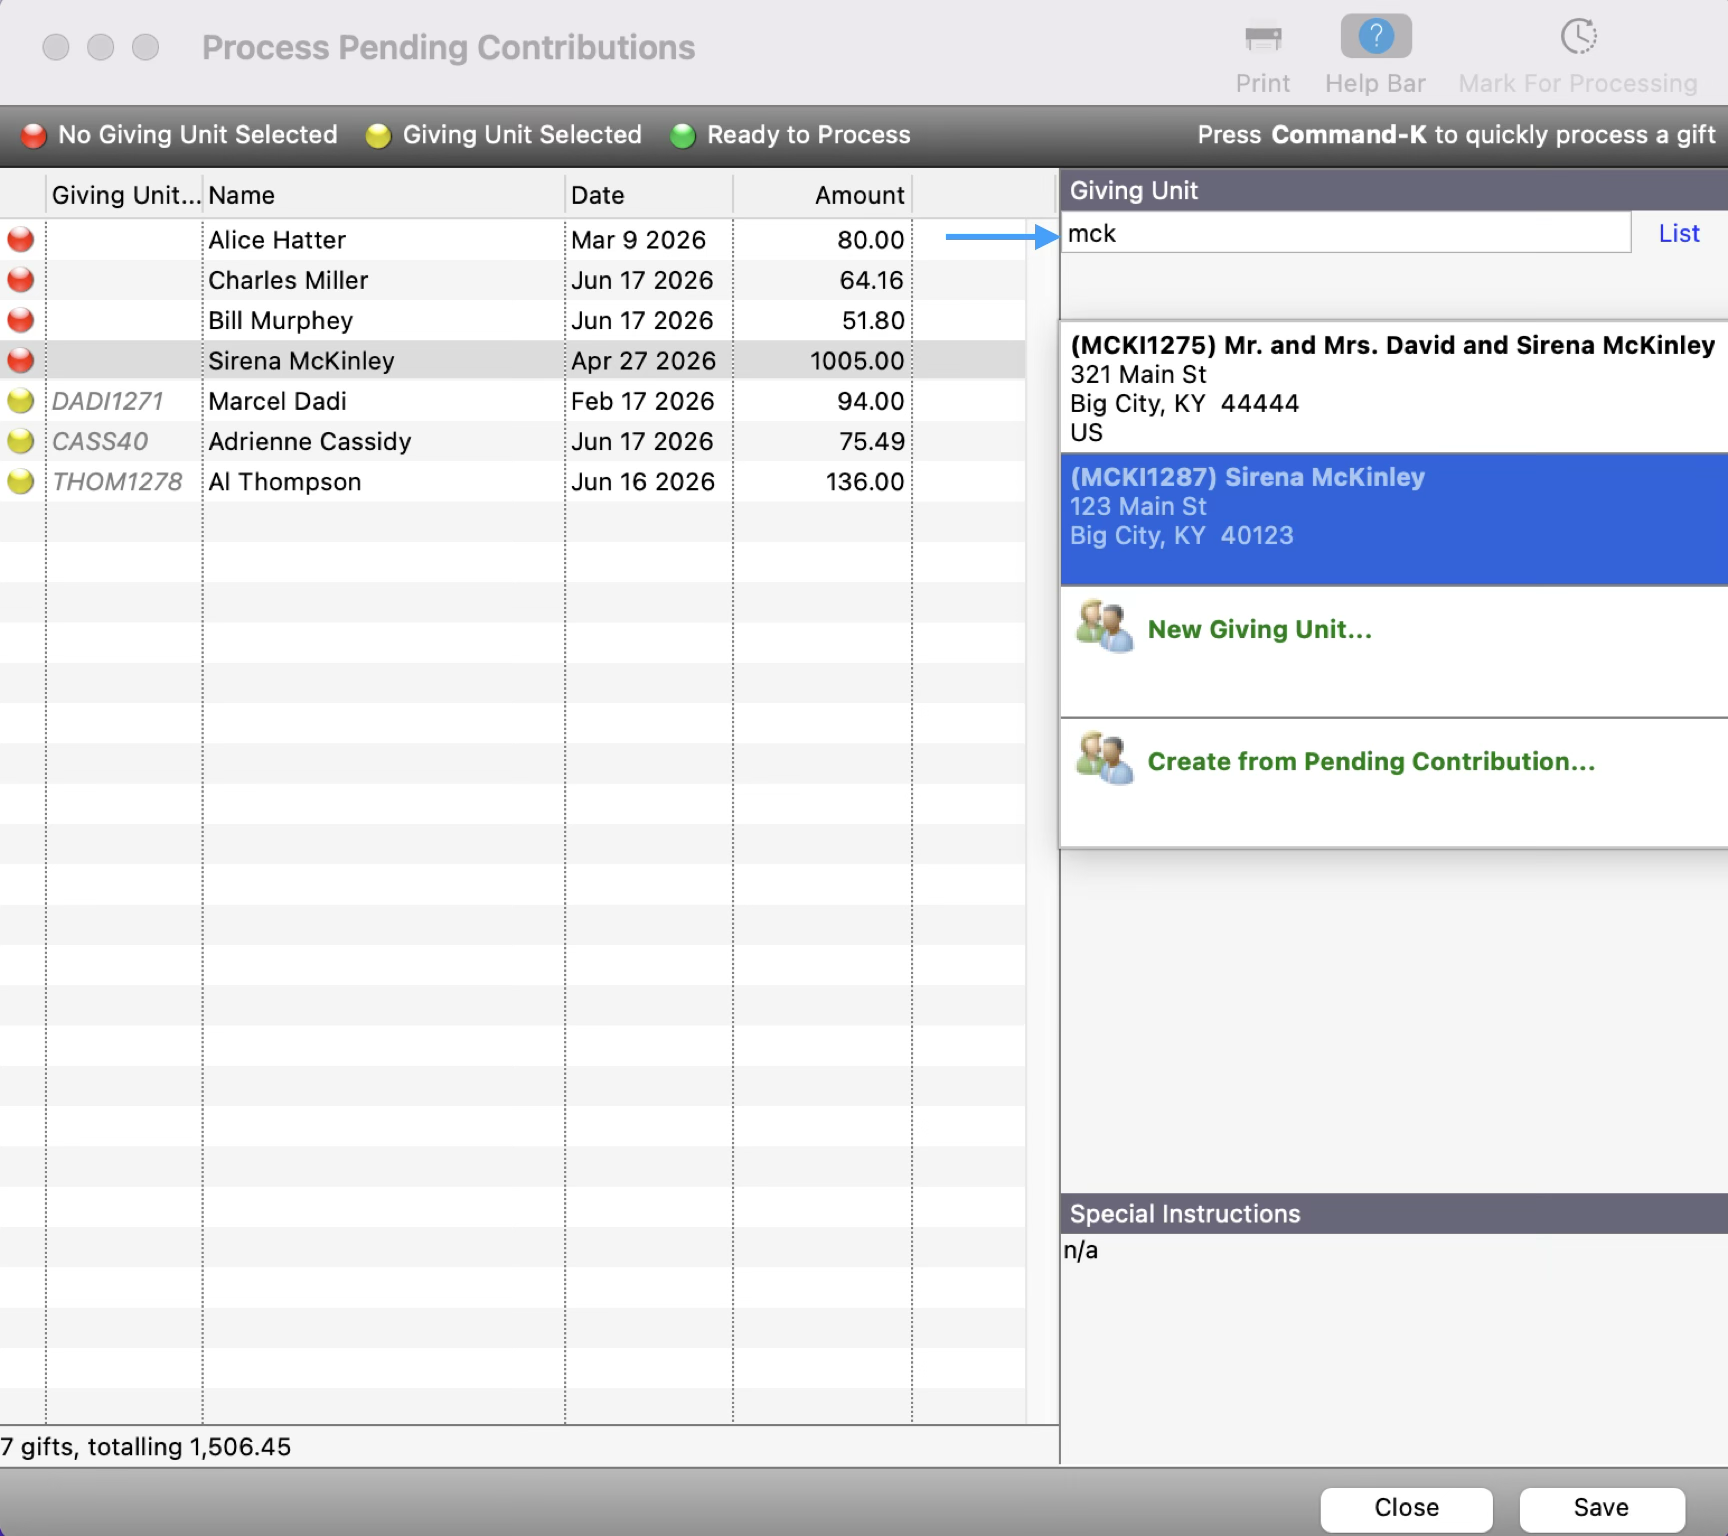1728x1536 pixels.
Task: Click into the Giving Unit search field
Action: 1346,233
